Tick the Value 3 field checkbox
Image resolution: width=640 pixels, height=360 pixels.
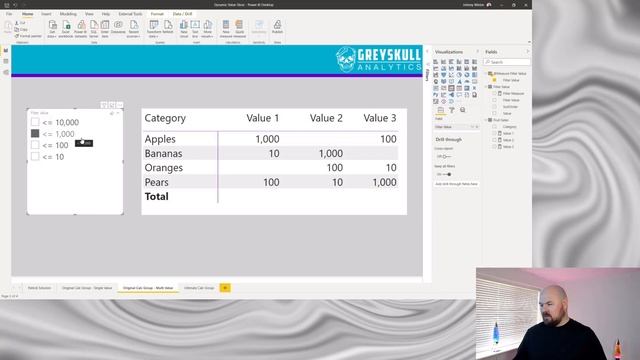[x=494, y=147]
